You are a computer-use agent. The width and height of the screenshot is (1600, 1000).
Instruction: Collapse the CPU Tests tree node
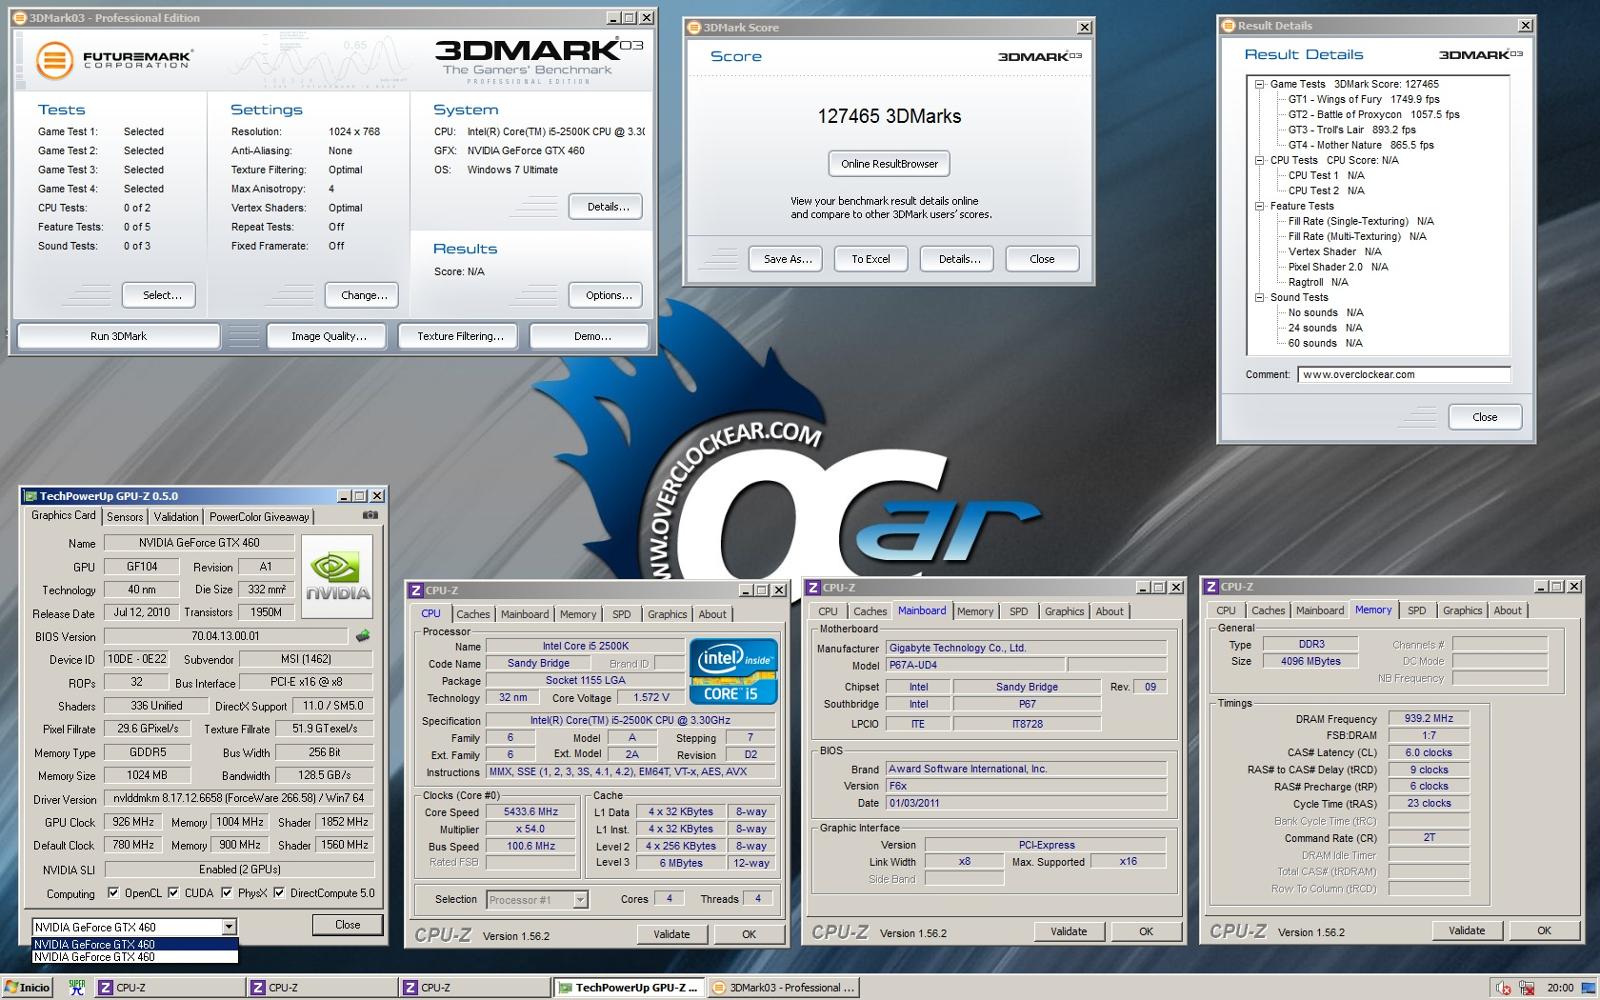[1260, 160]
